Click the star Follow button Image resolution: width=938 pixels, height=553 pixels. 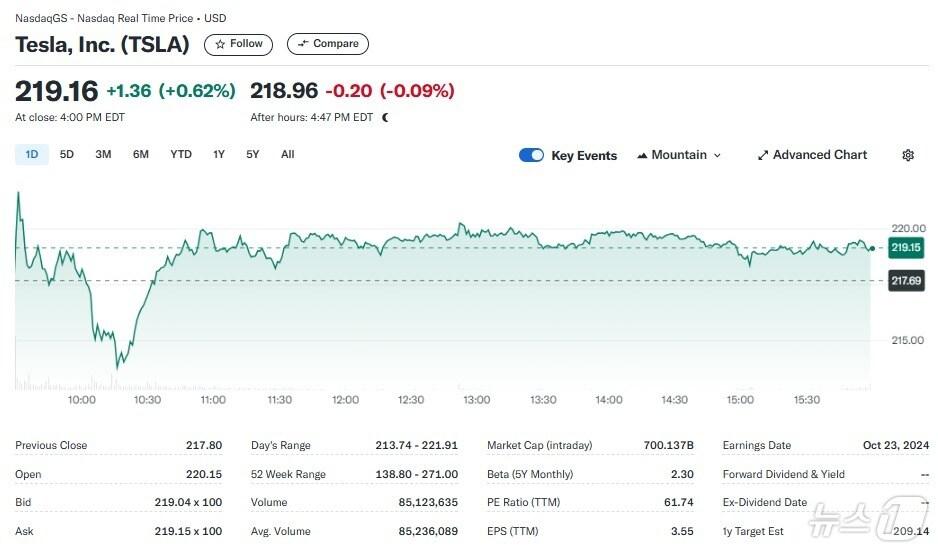click(238, 44)
